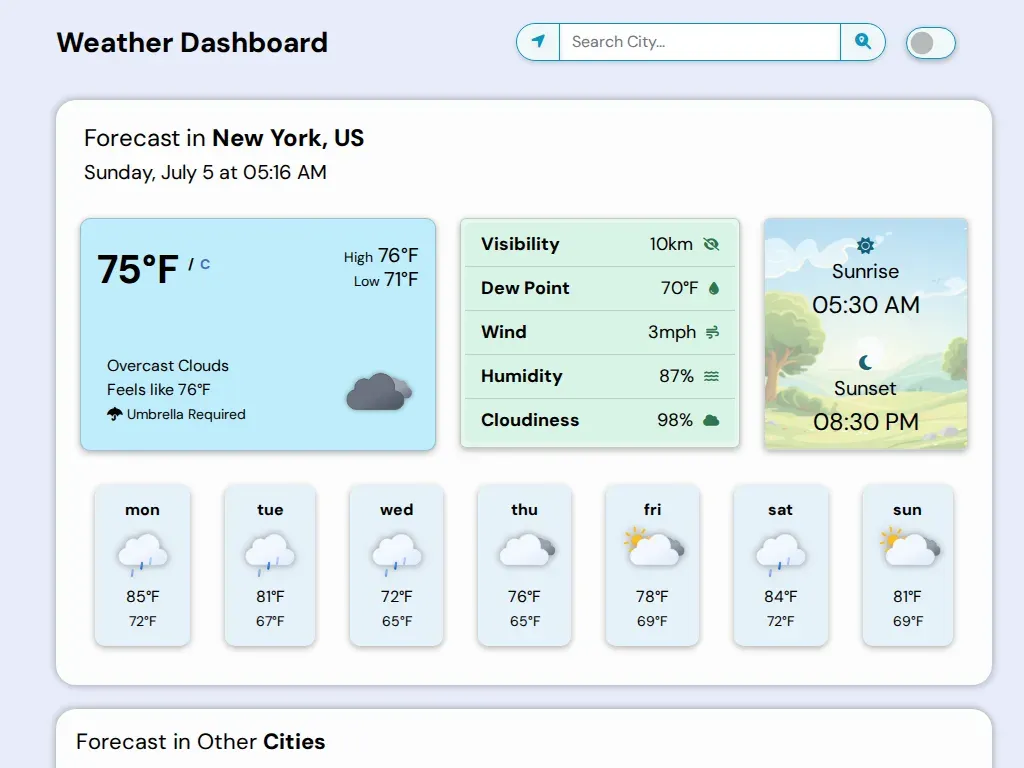Toggle the dark mode switch
1024x768 pixels.
(x=931, y=43)
